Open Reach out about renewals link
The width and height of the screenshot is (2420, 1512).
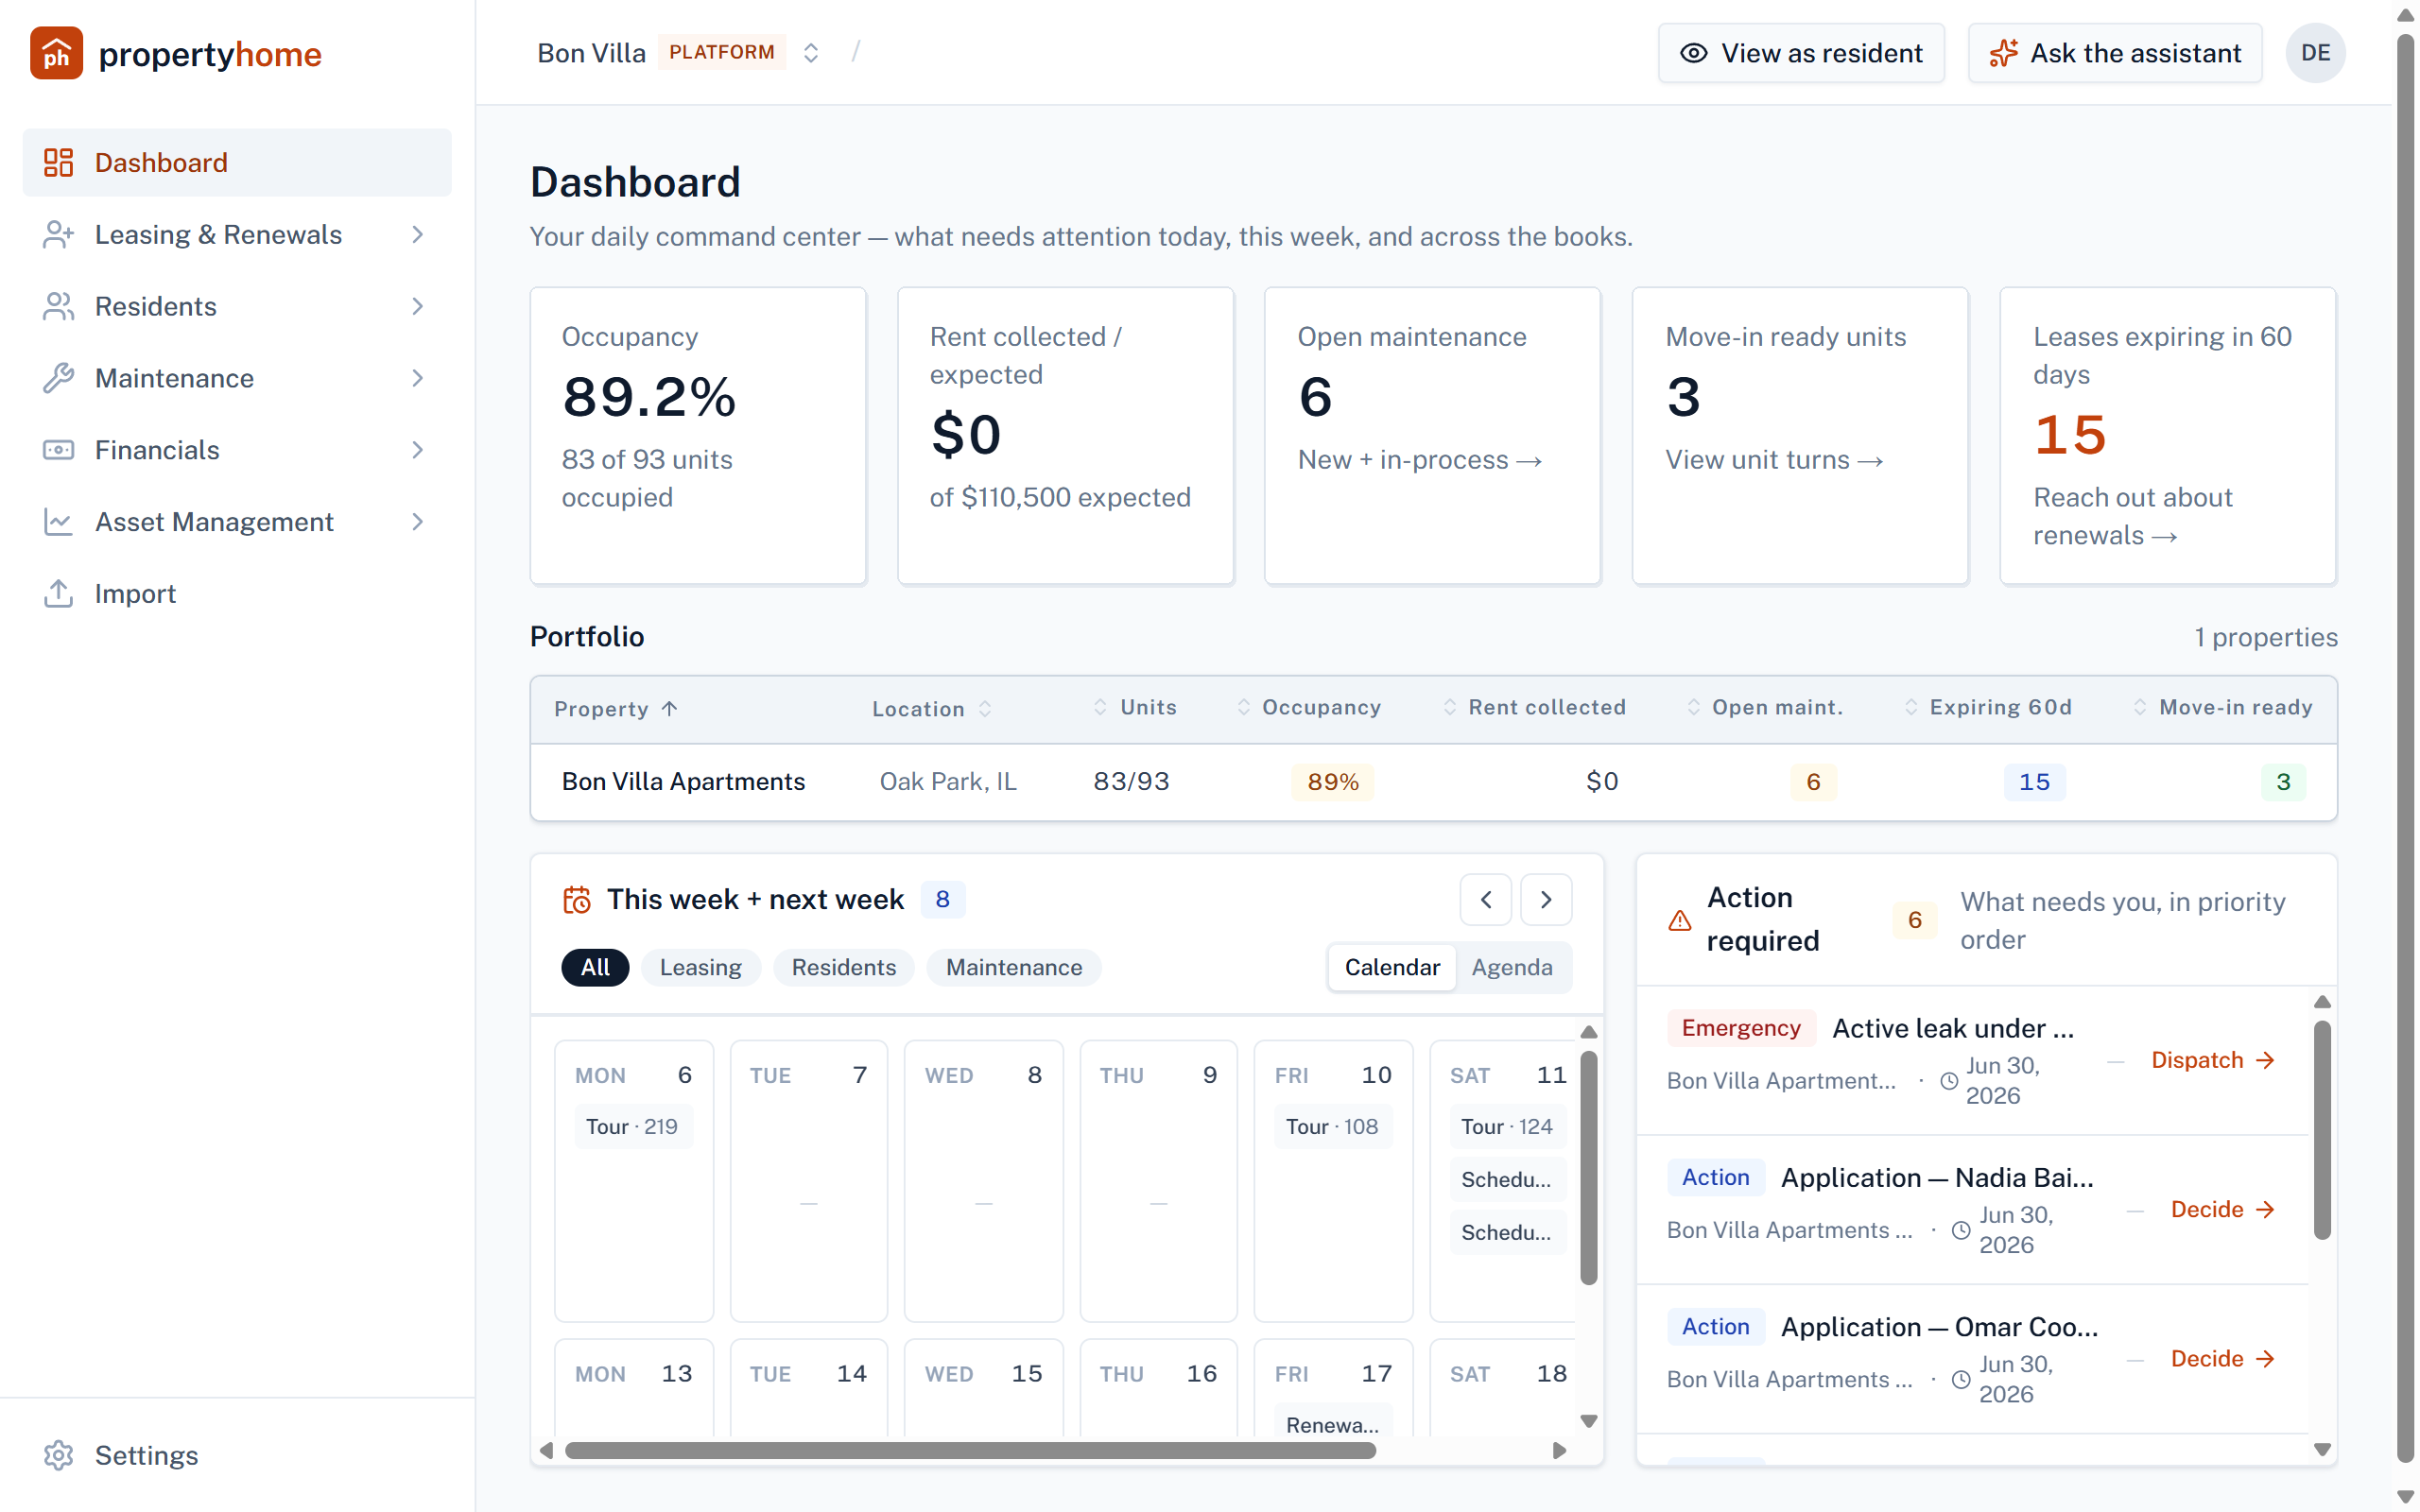(2133, 516)
